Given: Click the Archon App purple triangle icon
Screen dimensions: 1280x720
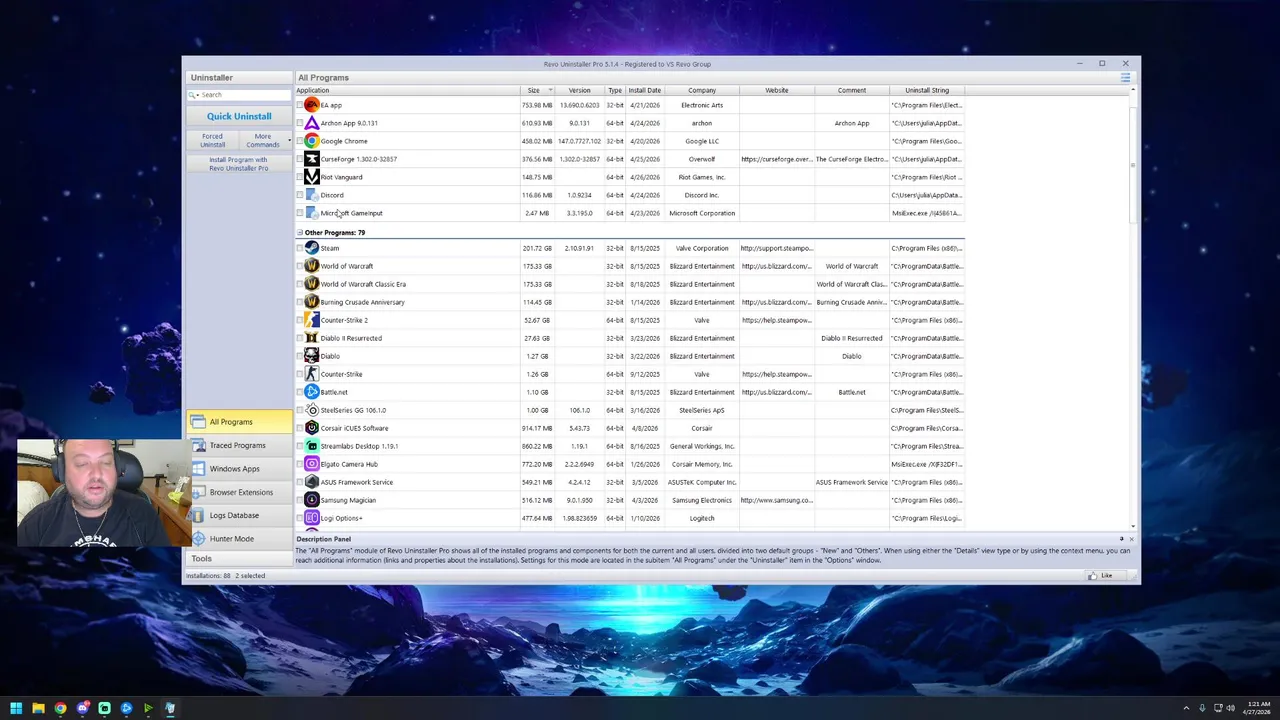Looking at the screenshot, I should 312,123.
